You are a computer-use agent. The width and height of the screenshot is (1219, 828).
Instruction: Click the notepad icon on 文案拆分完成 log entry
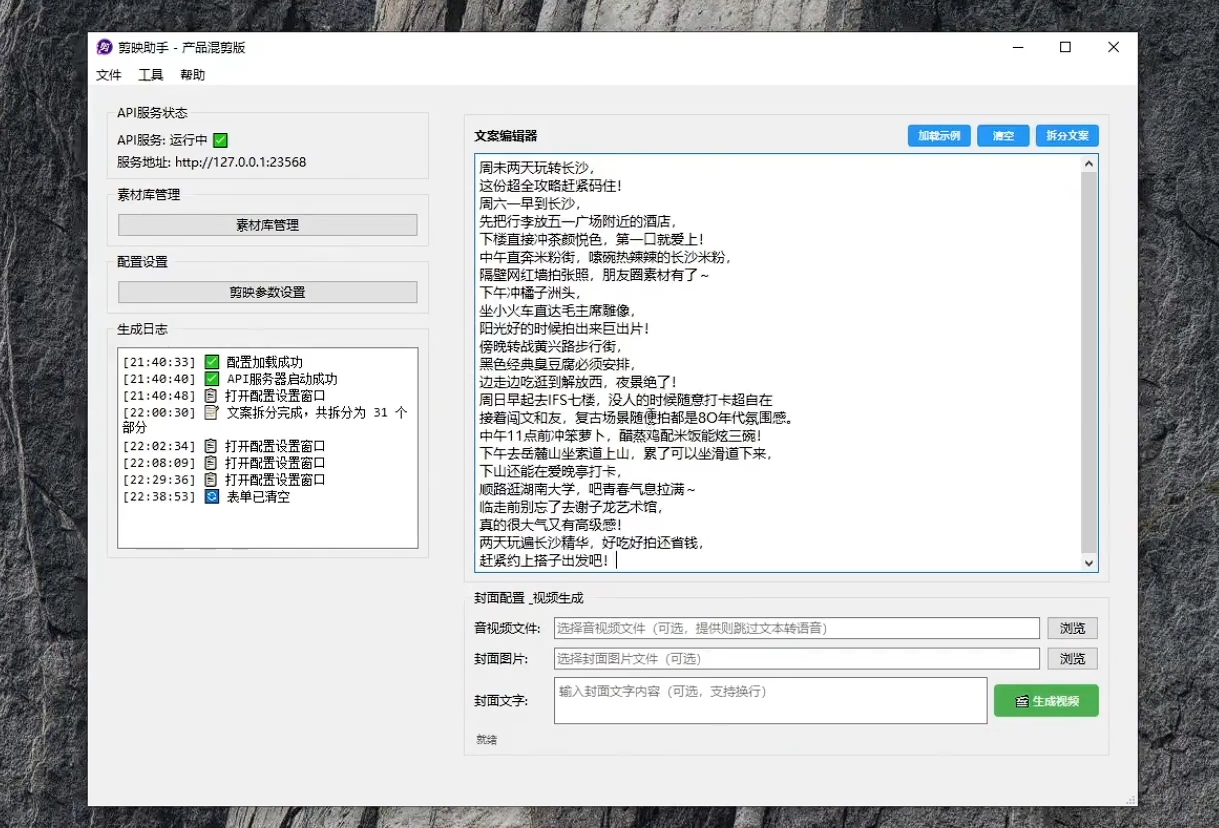point(212,413)
